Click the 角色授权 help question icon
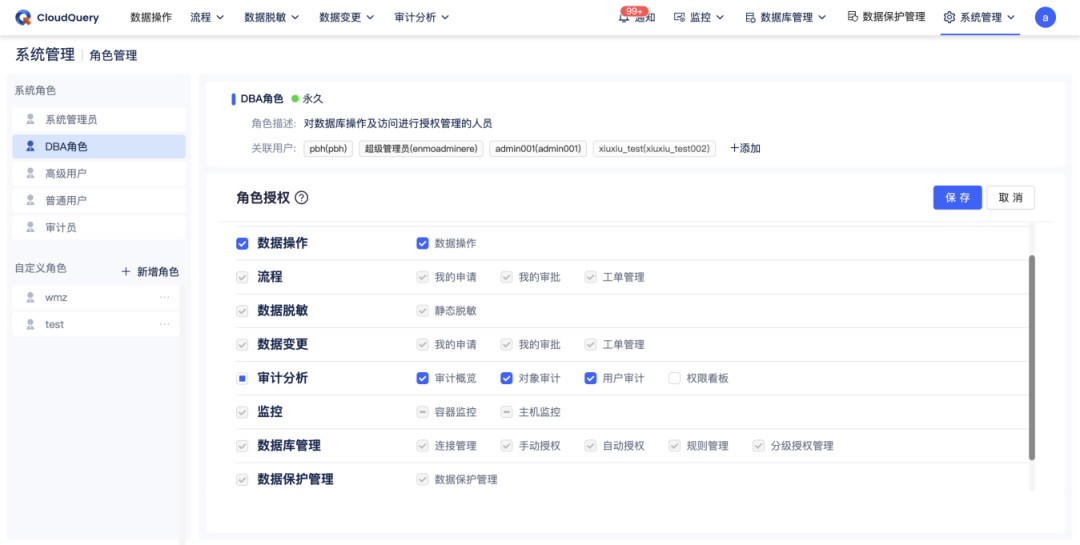Viewport: 1080px width, 545px height. coord(302,198)
